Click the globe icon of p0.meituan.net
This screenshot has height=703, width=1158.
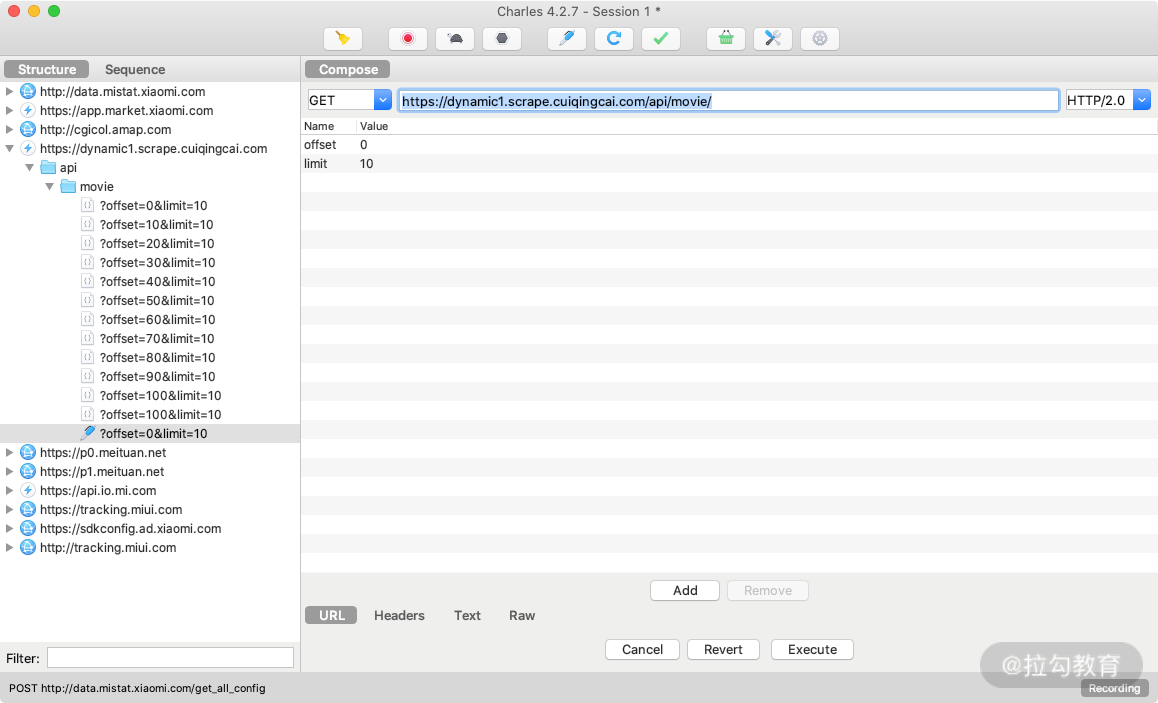[28, 453]
